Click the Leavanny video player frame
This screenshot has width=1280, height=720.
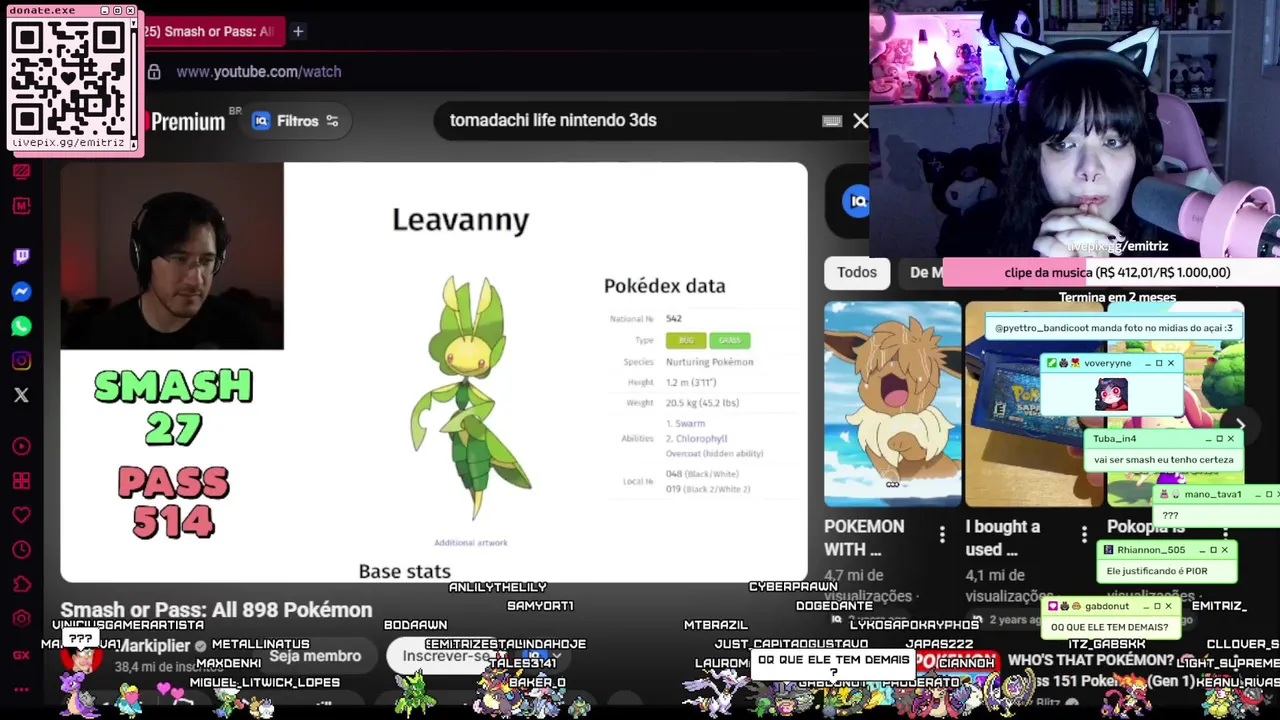[x=433, y=372]
